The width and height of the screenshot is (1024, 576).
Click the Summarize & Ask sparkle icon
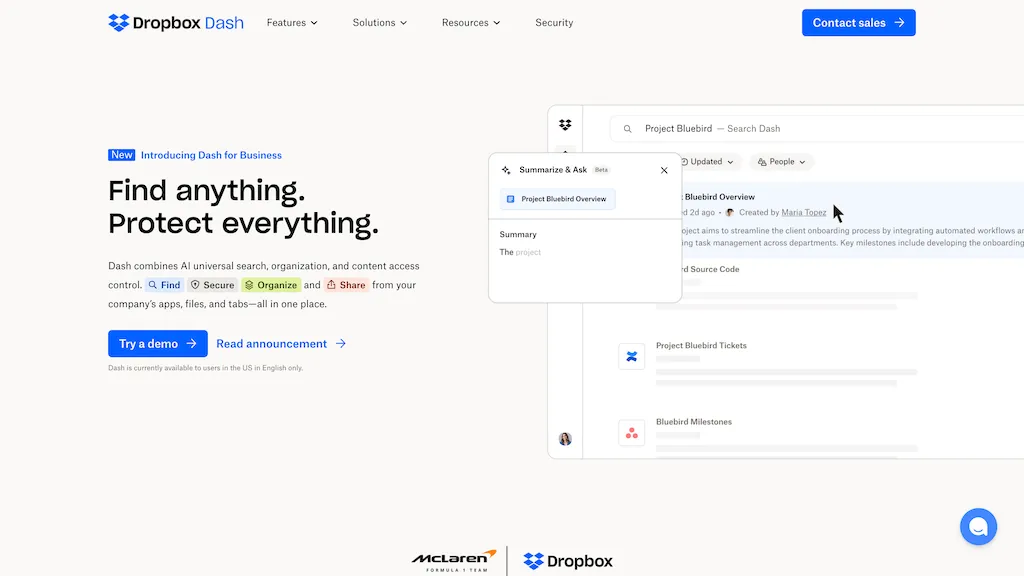click(506, 170)
